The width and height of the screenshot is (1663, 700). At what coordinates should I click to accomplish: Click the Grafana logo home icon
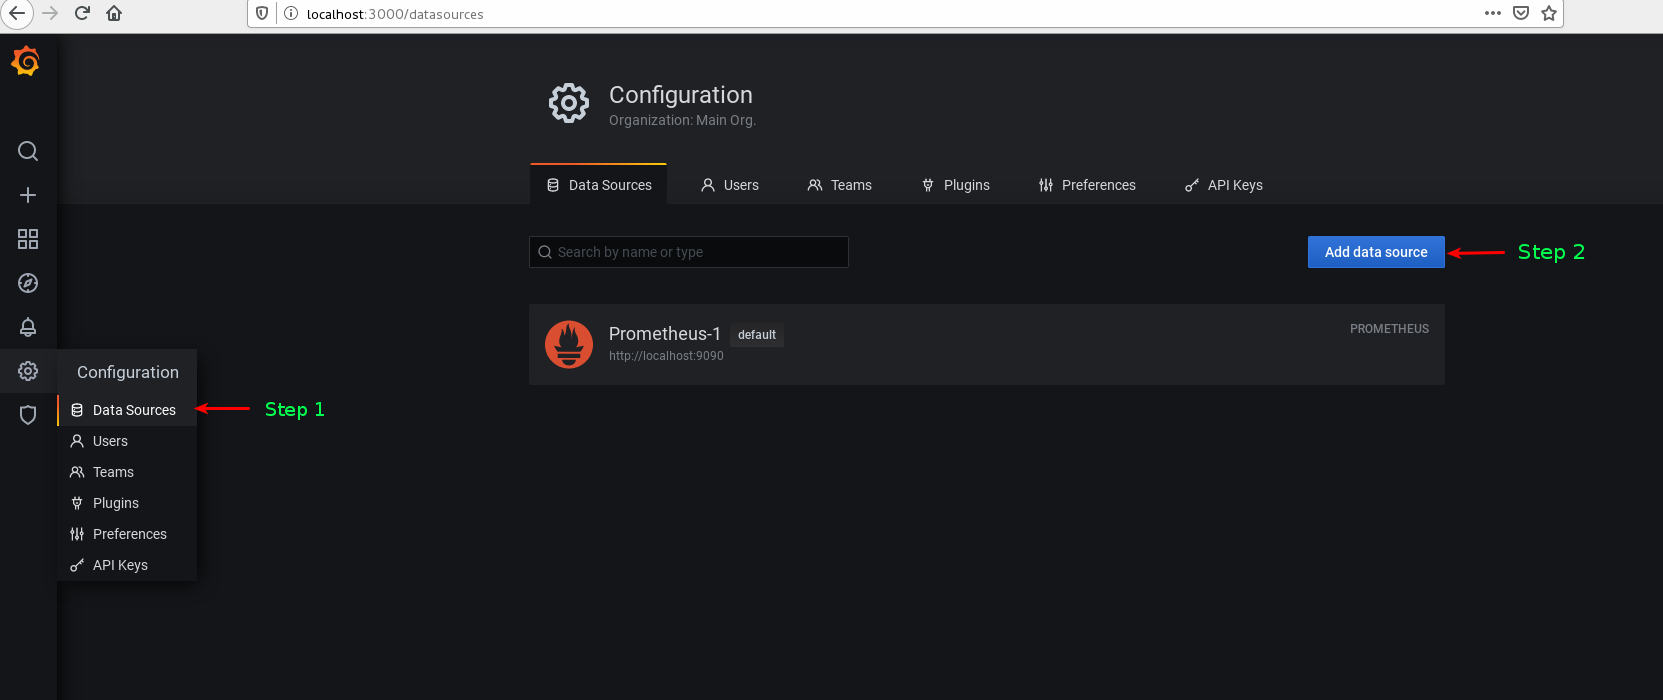(x=26, y=62)
